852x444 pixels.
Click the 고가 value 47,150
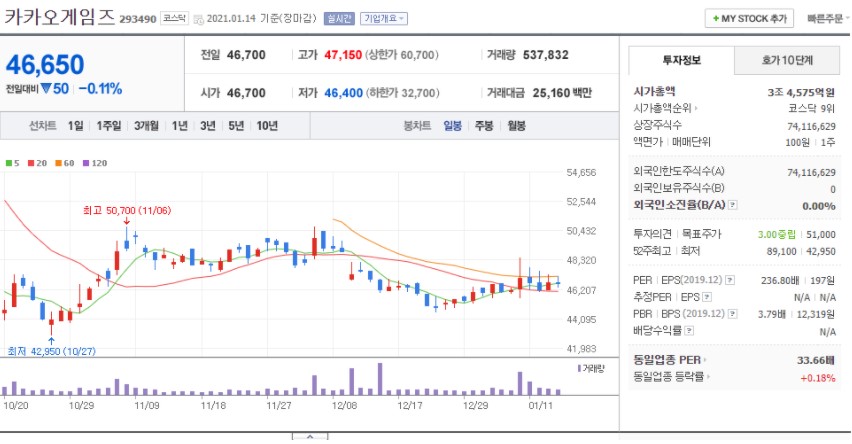pyautogui.click(x=343, y=55)
